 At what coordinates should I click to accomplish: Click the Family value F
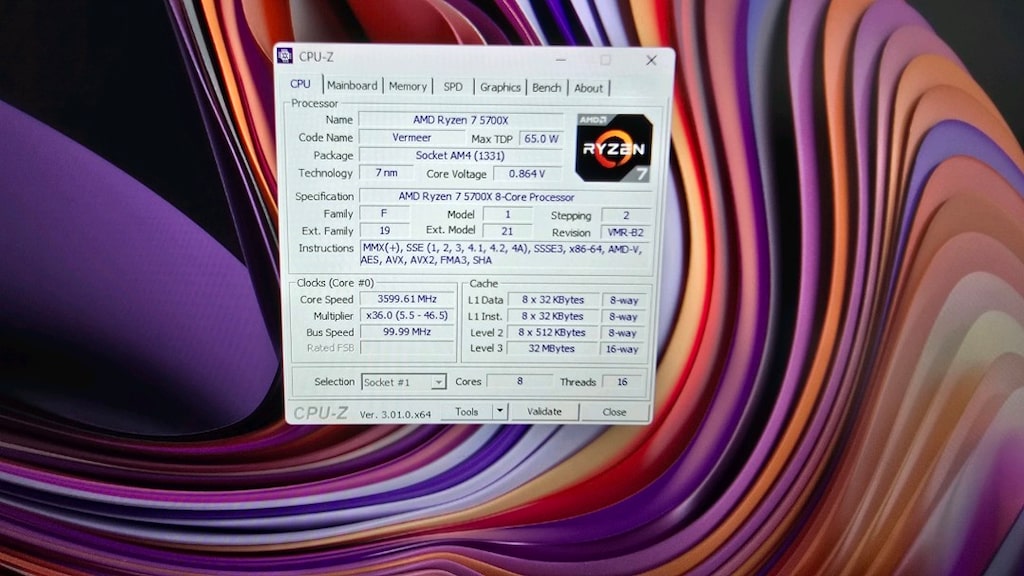pyautogui.click(x=385, y=214)
